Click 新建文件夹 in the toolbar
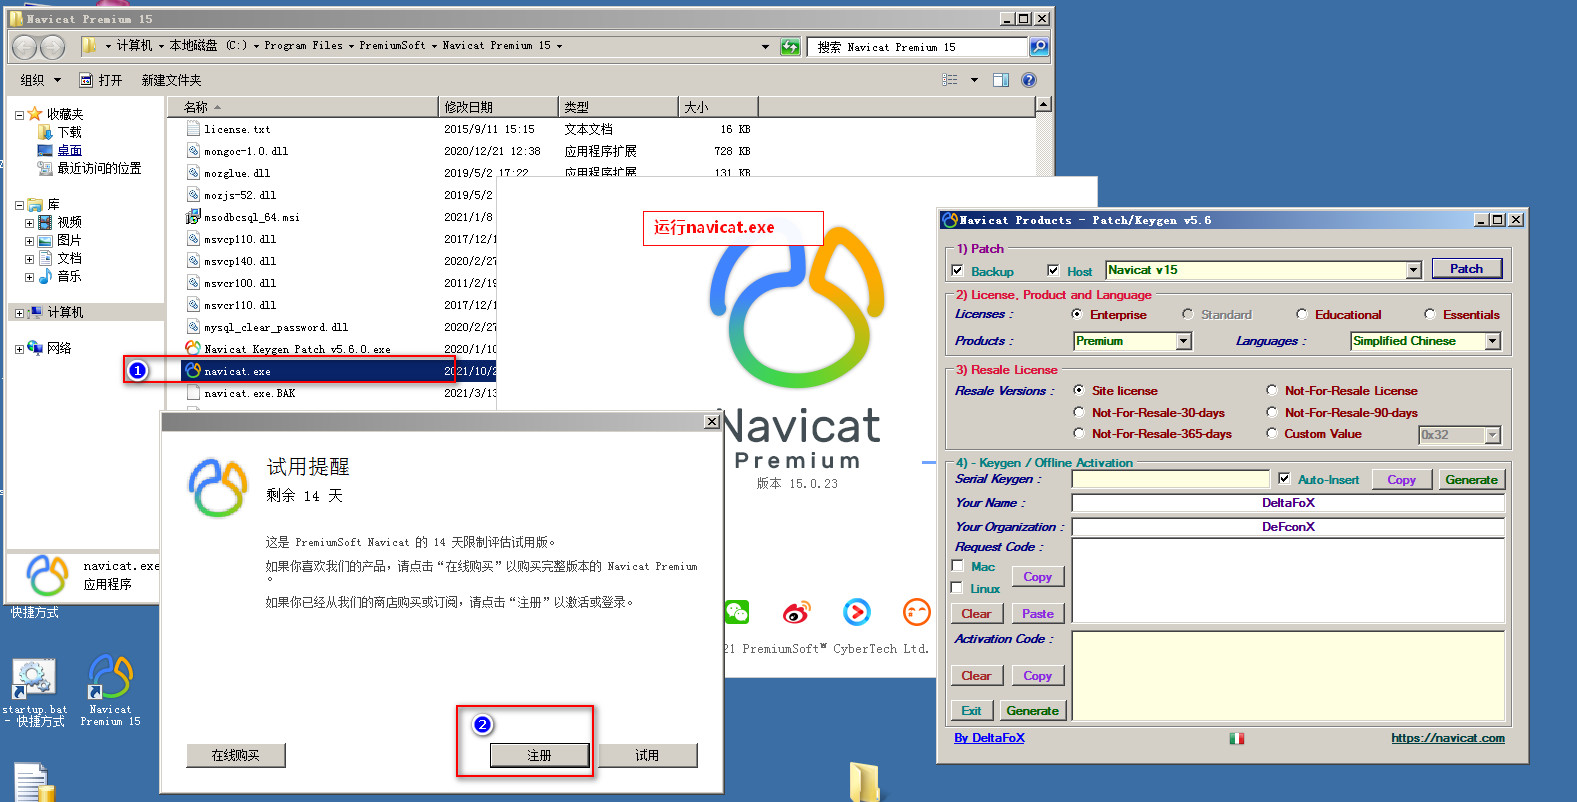This screenshot has height=802, width=1577. [171, 80]
